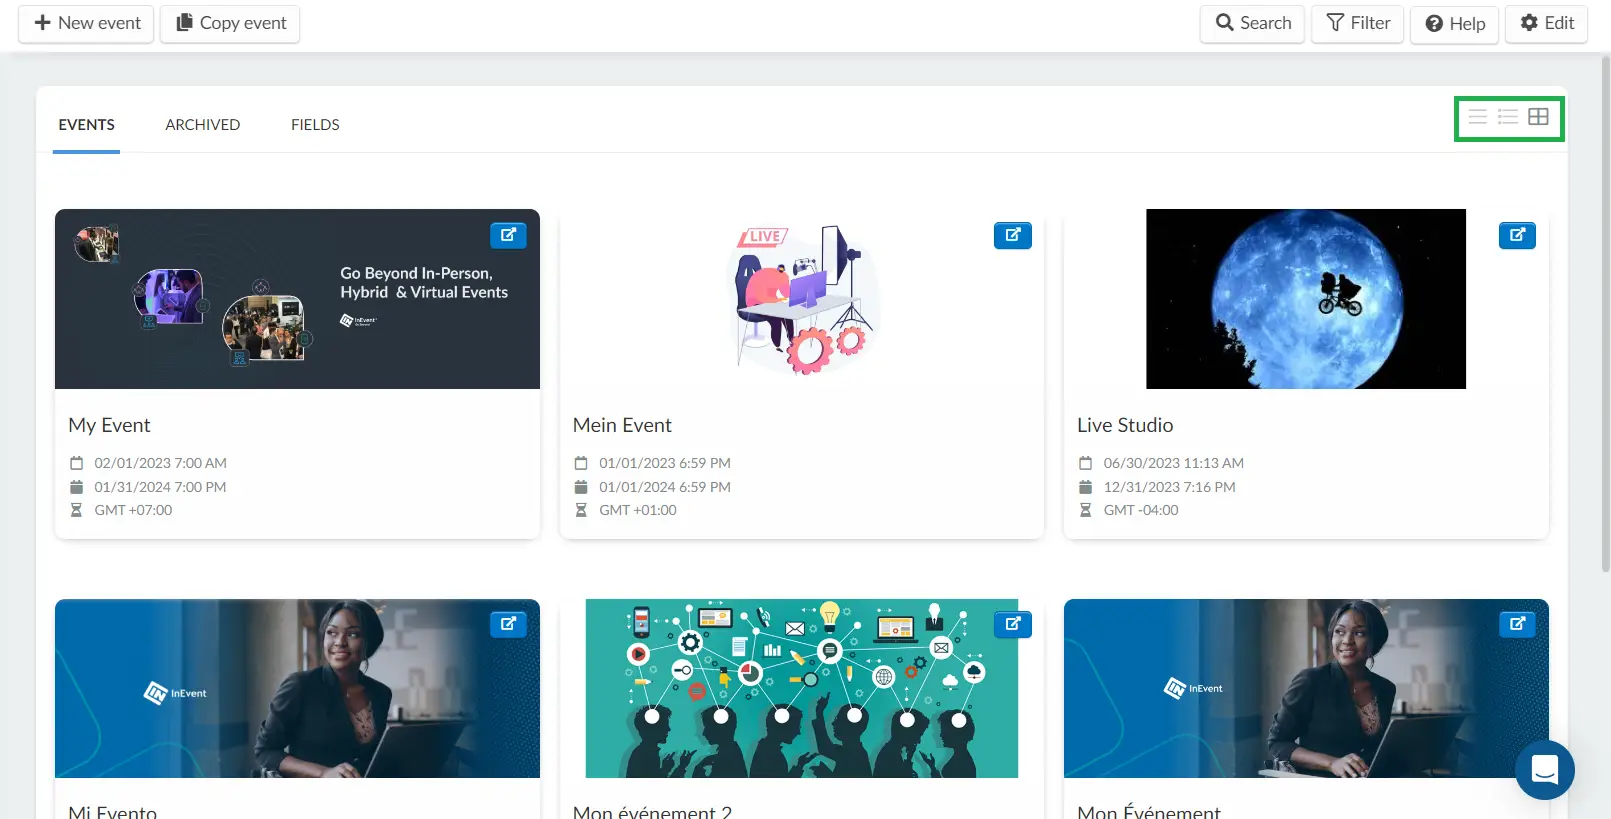Select the grid view icon
This screenshot has width=1611, height=819.
click(x=1539, y=117)
